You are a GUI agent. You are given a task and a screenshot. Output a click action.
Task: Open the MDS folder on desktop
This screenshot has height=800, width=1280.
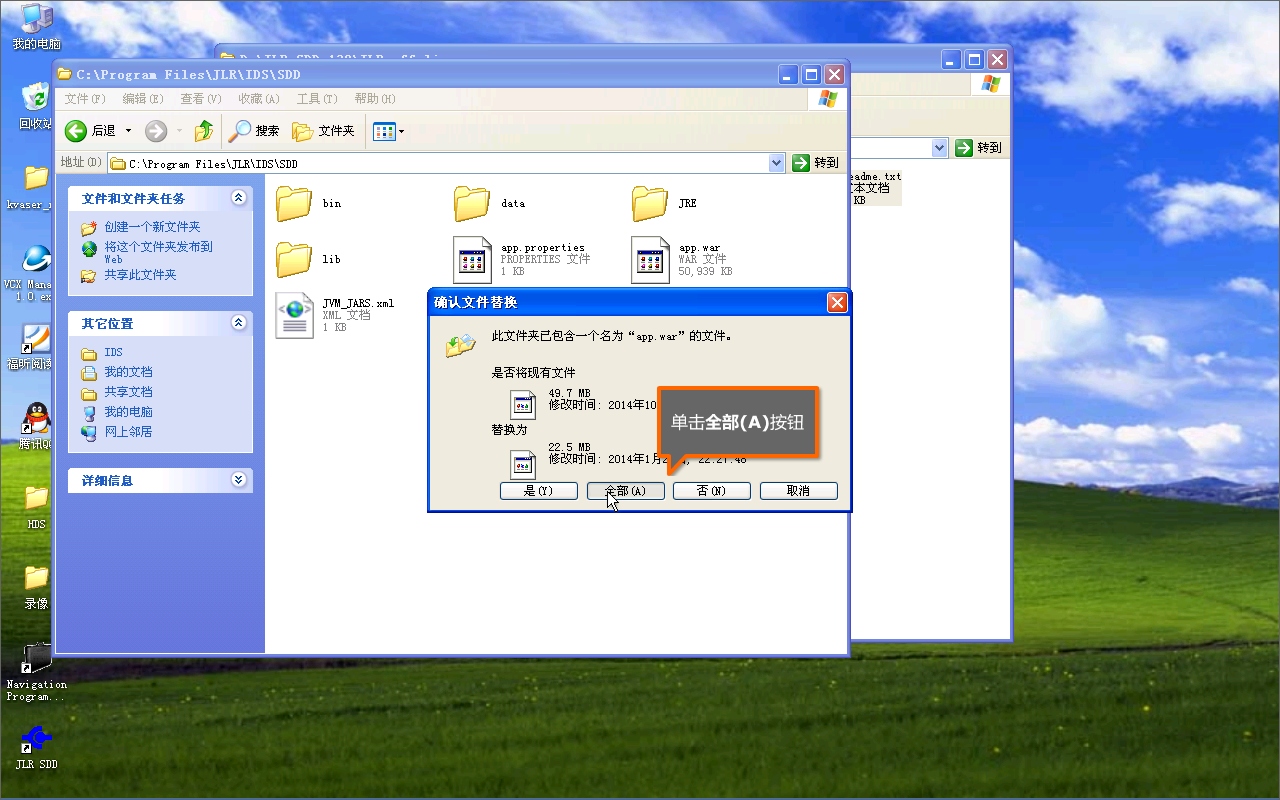point(36,507)
